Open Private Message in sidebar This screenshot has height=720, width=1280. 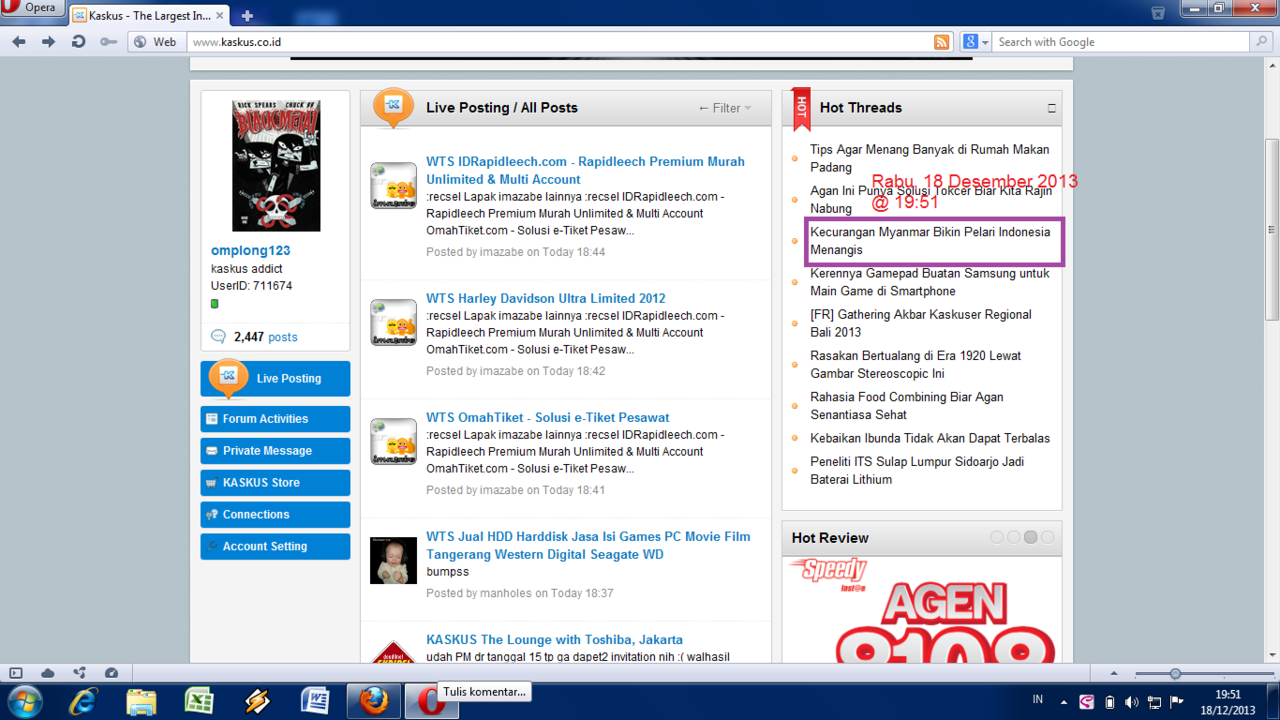click(x=276, y=451)
